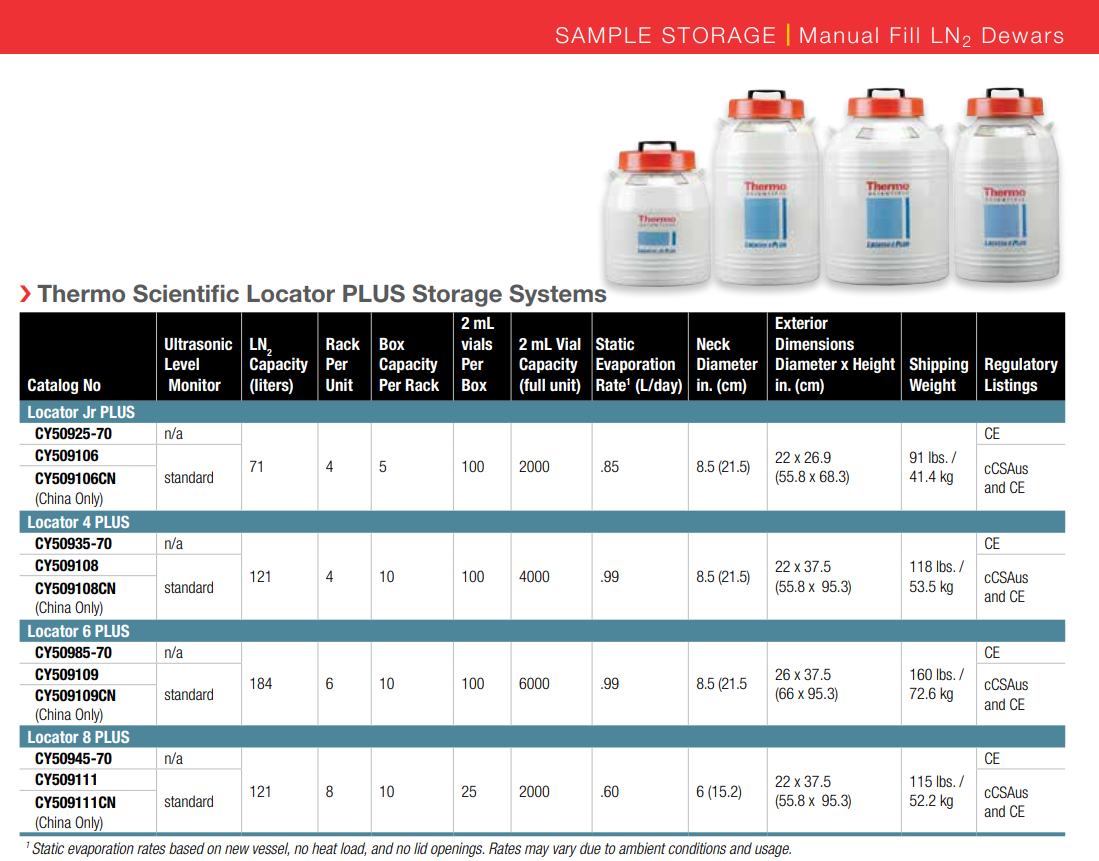Viewport: 1099px width, 861px height.
Task: Select catalog number CY509108
Action: [x=67, y=566]
